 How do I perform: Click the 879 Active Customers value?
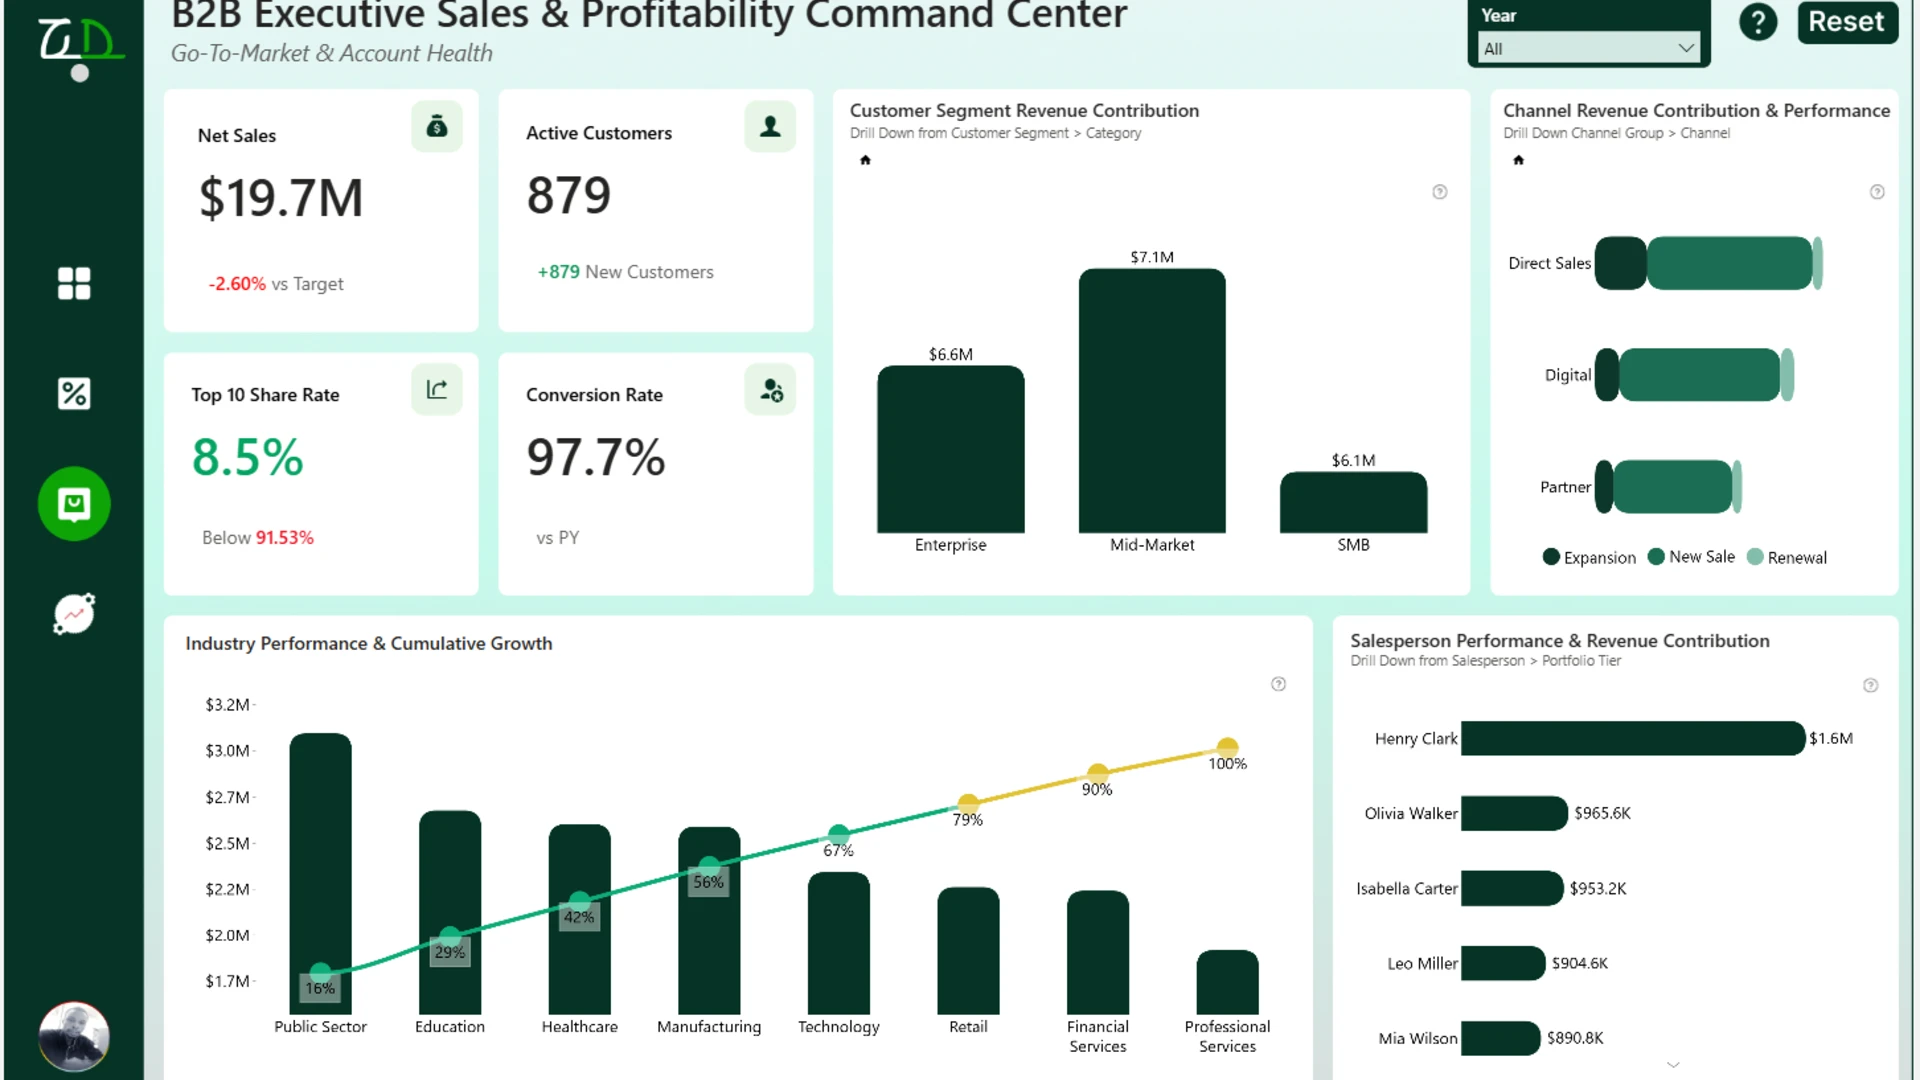tap(568, 195)
